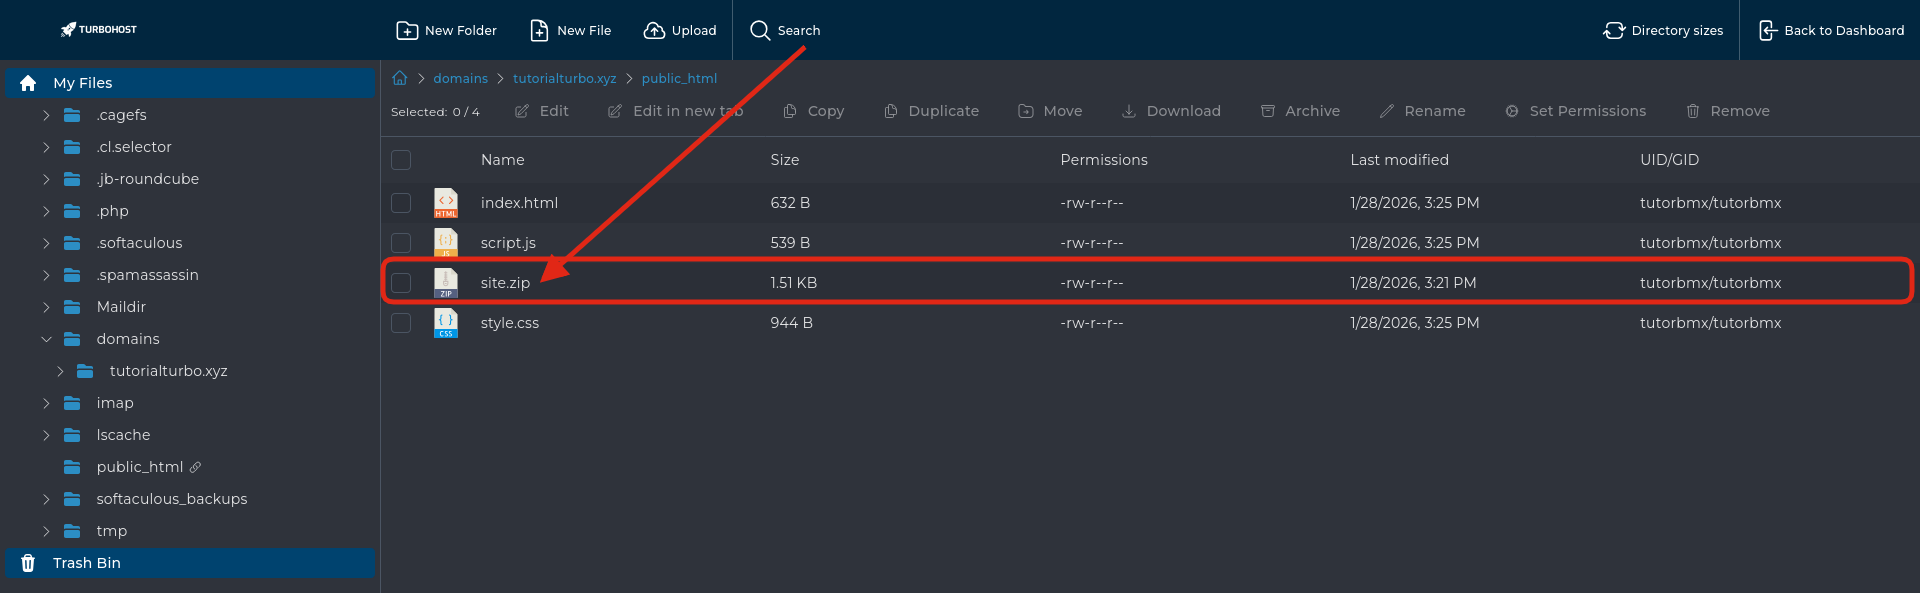1920x593 pixels.
Task: Open the Trash Bin icon
Action: tap(28, 563)
